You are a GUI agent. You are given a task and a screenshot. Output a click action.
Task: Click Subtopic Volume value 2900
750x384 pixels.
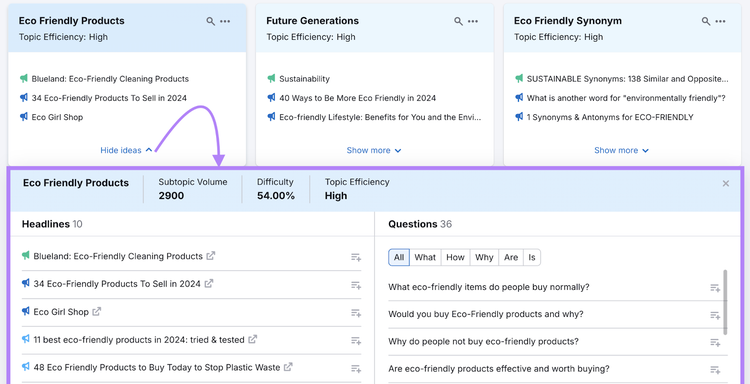point(171,196)
